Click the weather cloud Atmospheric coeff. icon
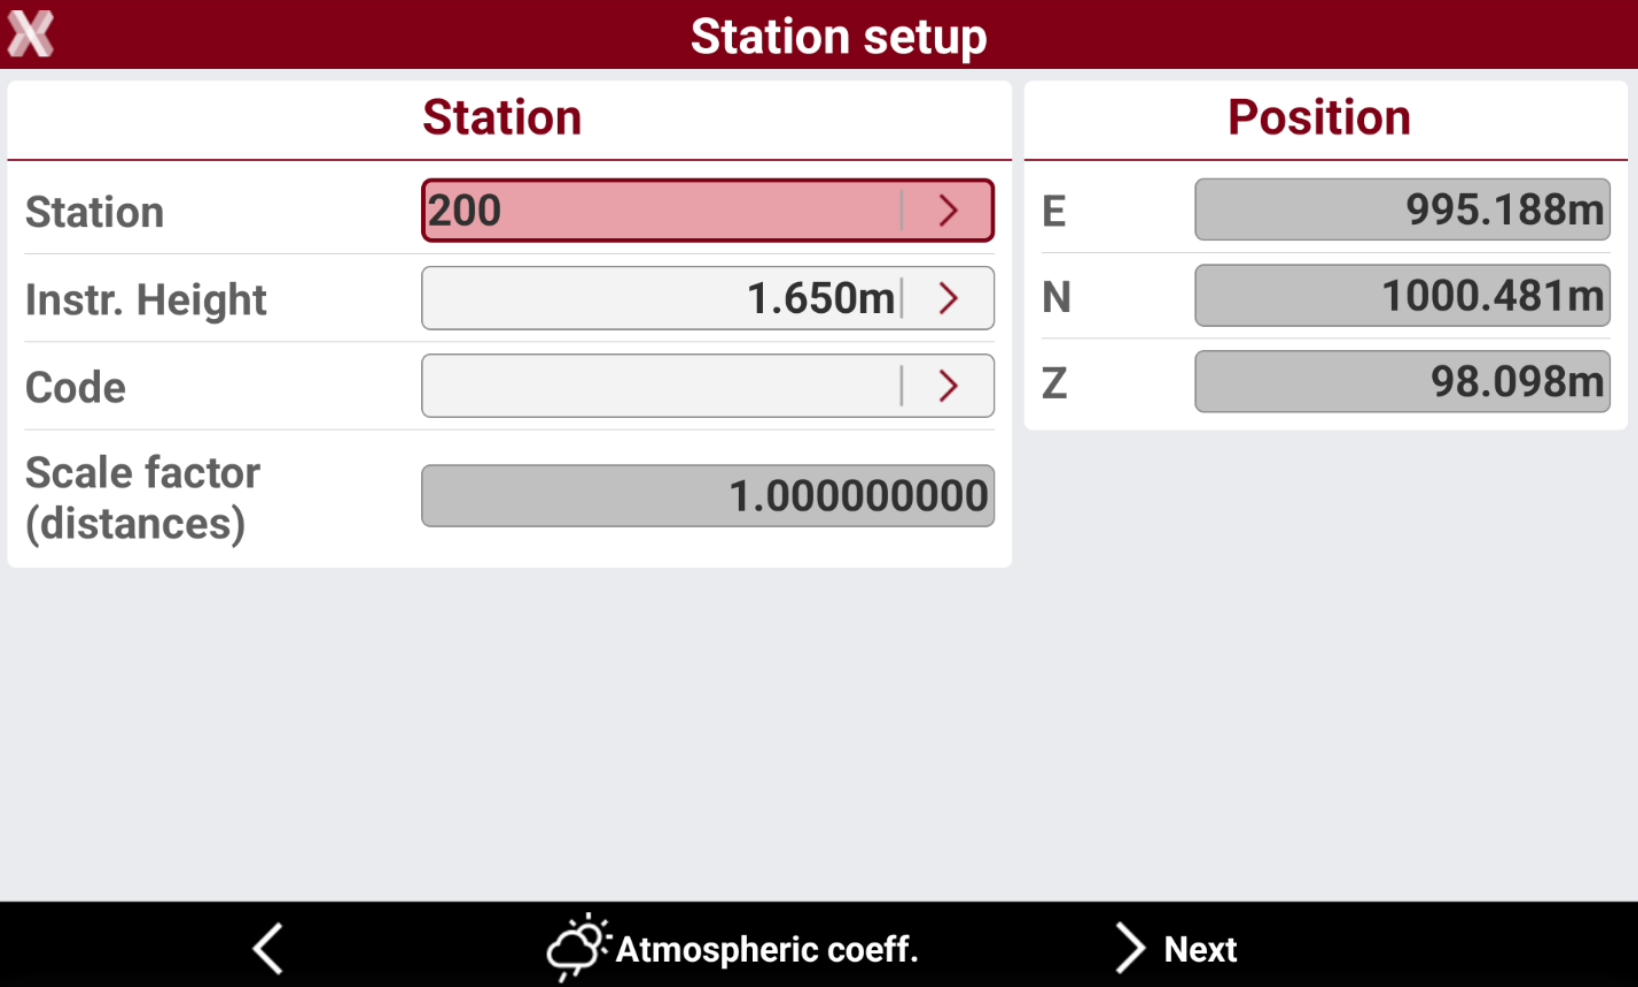Viewport: 1638px width, 987px height. [x=578, y=947]
